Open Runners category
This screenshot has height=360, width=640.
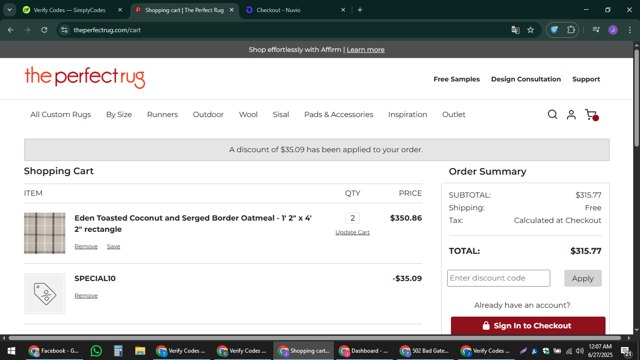(x=162, y=115)
